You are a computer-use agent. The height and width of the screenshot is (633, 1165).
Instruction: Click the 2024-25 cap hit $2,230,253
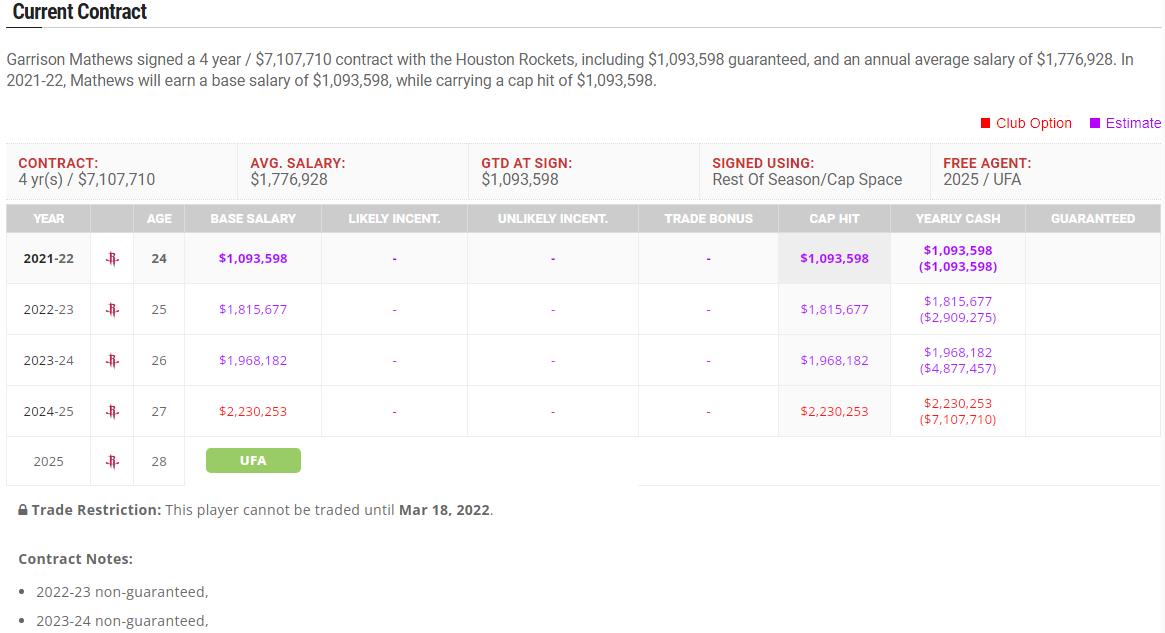click(x=834, y=412)
